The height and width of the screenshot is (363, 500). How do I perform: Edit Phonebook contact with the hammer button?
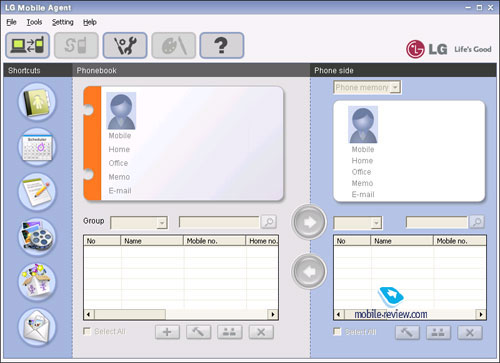[x=199, y=332]
